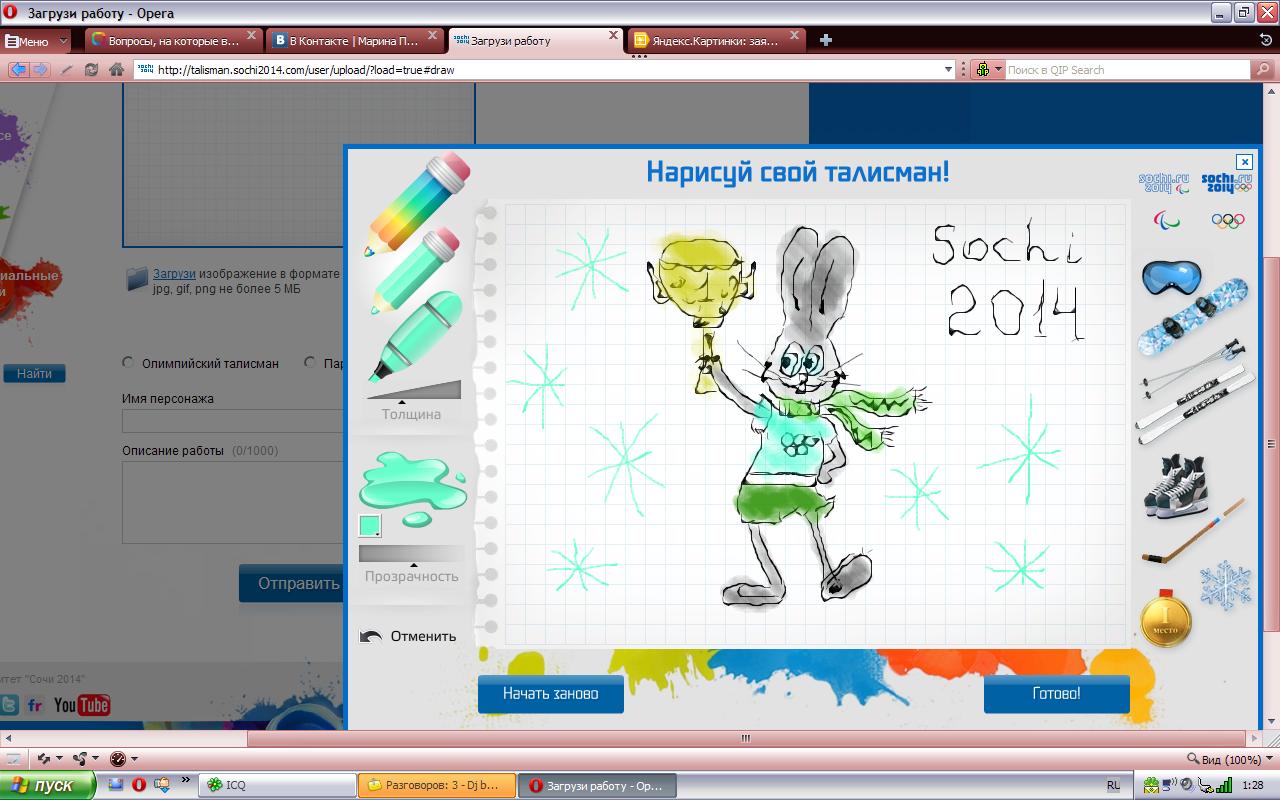The height and width of the screenshot is (800, 1280).
Task: Select the turquoise marker highlighter tool
Action: coord(415,336)
